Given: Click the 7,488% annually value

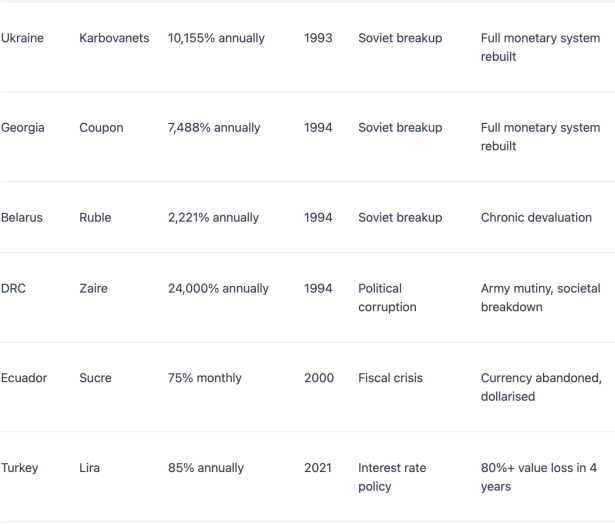Looking at the screenshot, I should pyautogui.click(x=214, y=128).
